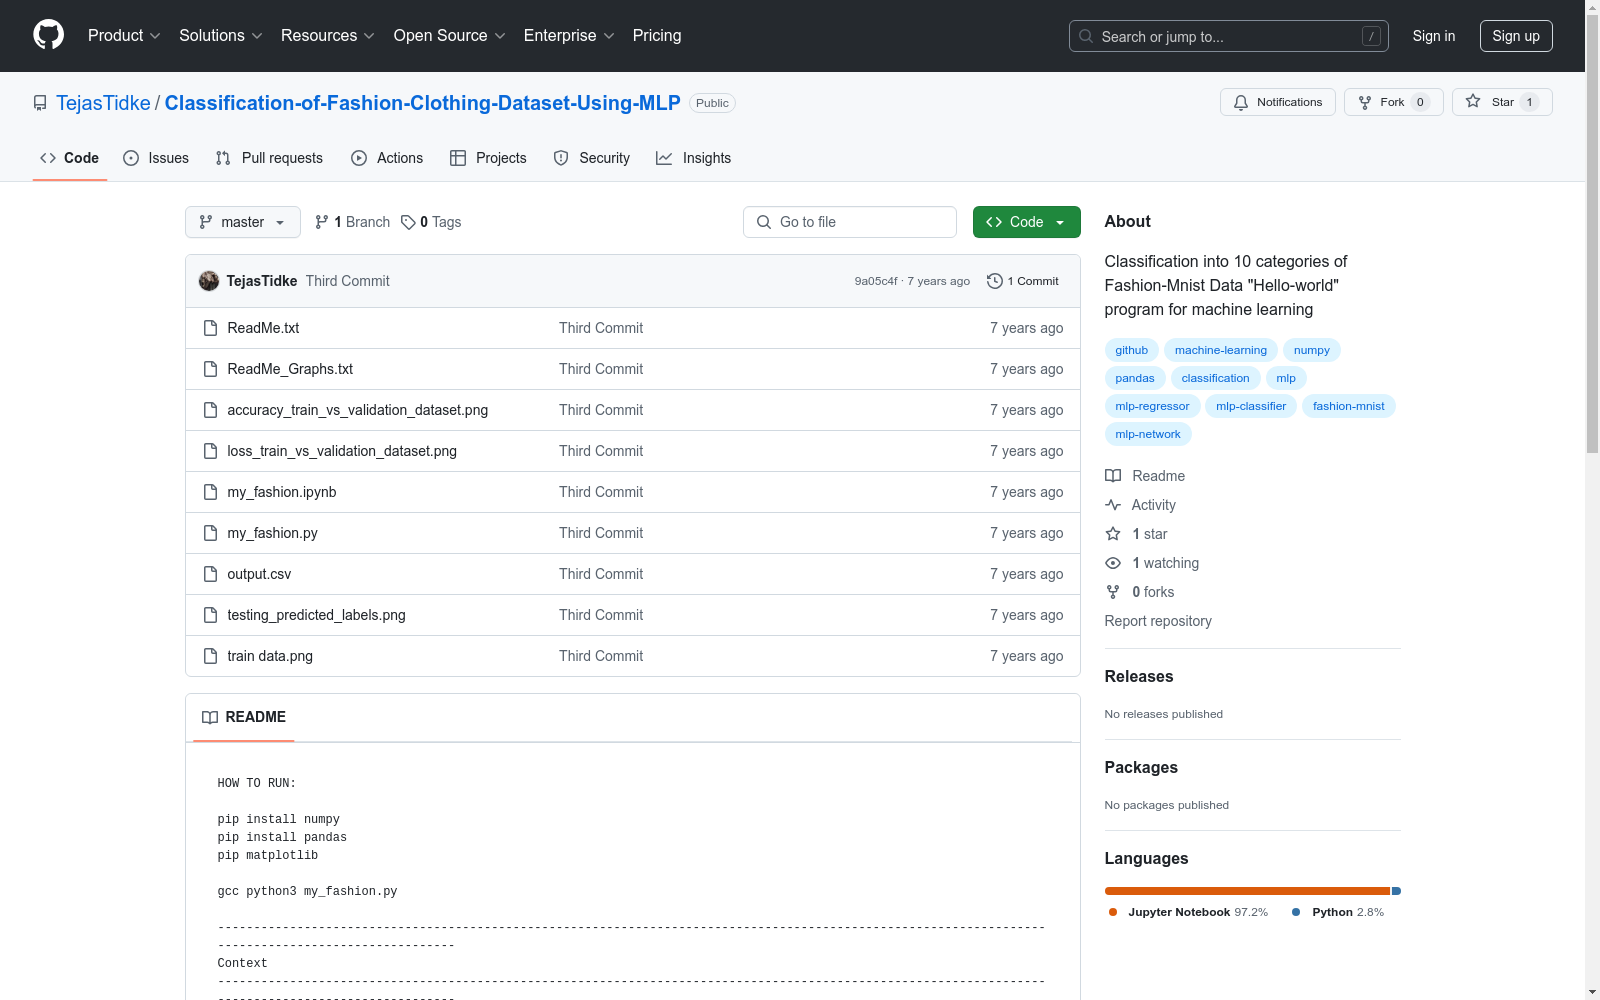The height and width of the screenshot is (1000, 1600).
Task: Click the TejasTidke avatar in commit row
Action: (x=209, y=281)
